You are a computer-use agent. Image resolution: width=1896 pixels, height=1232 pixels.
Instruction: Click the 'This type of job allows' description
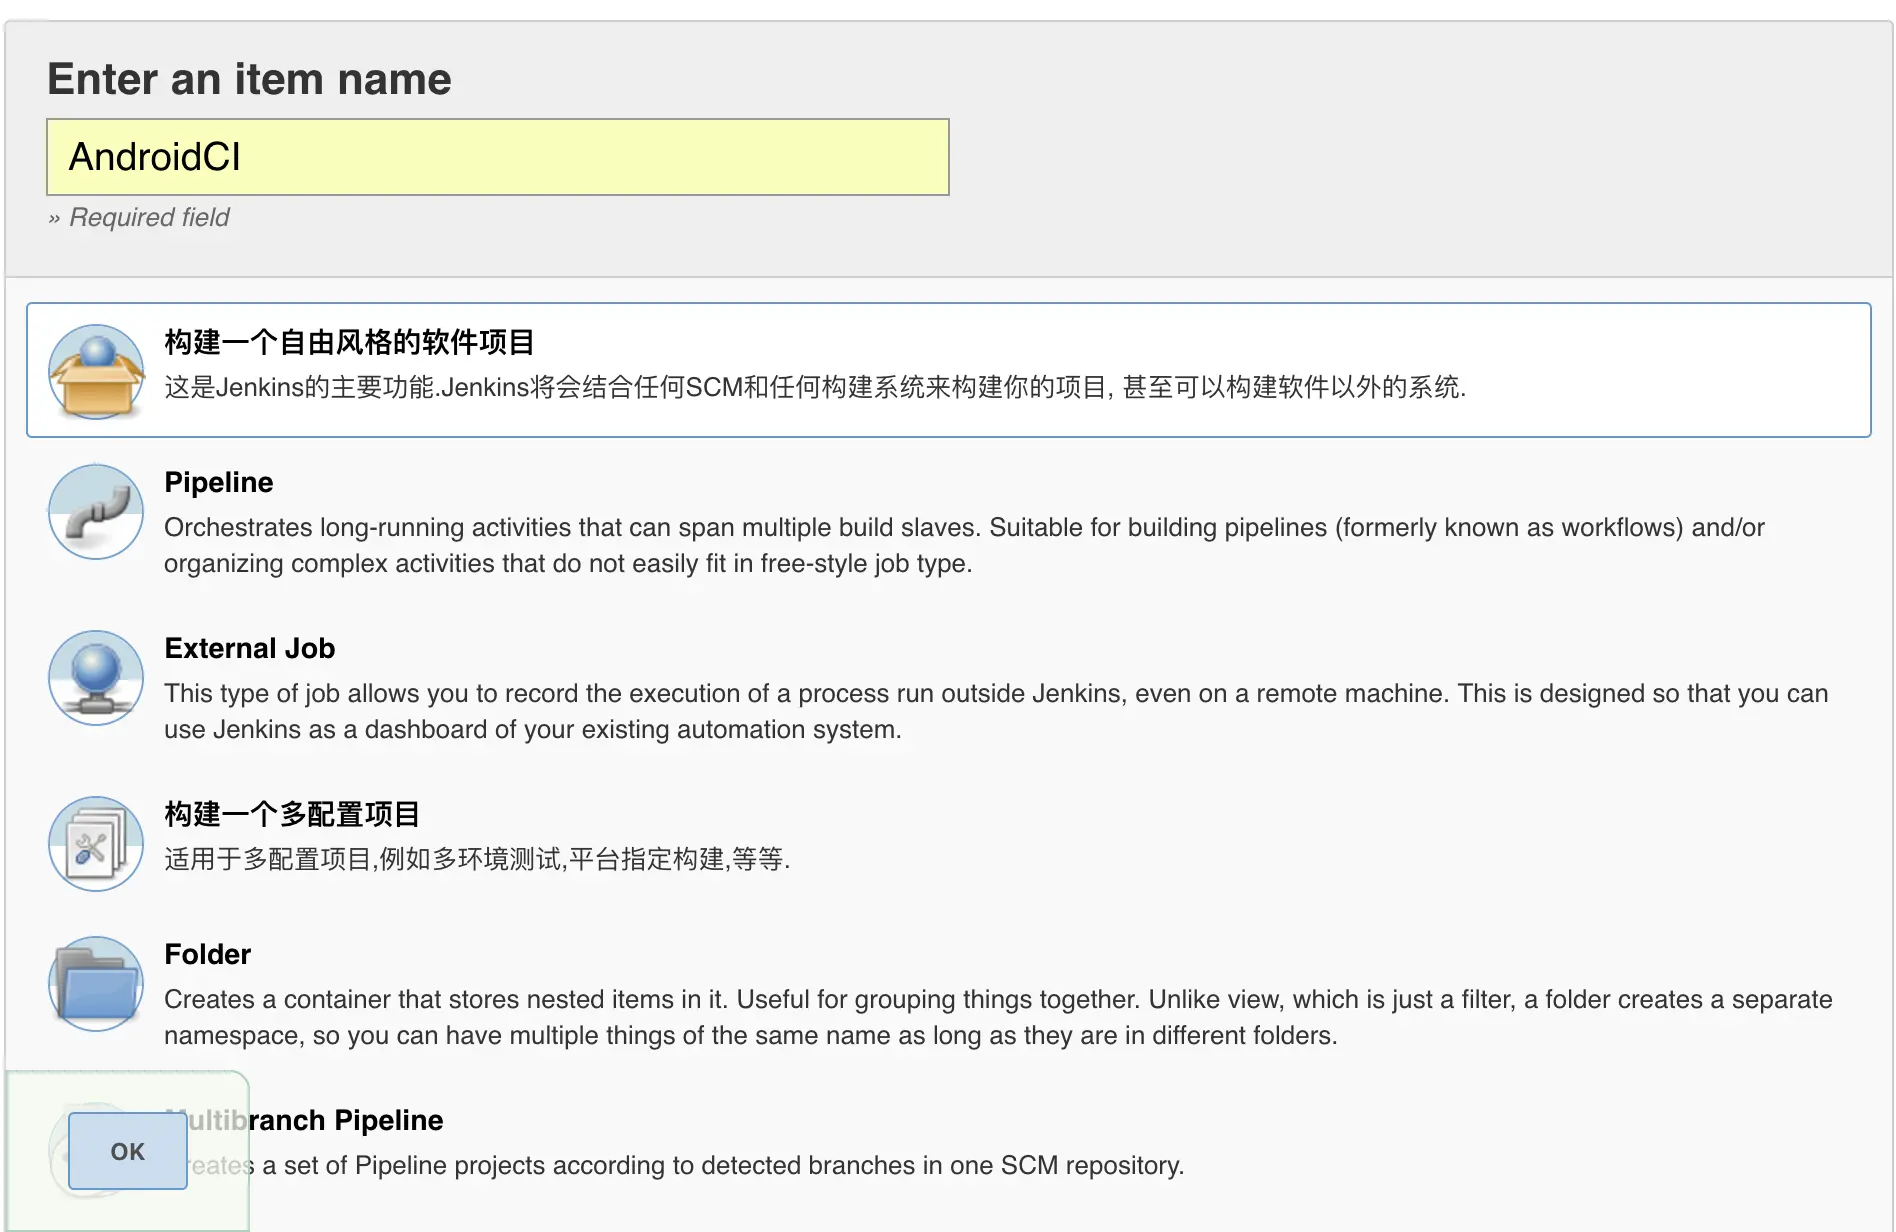point(996,711)
